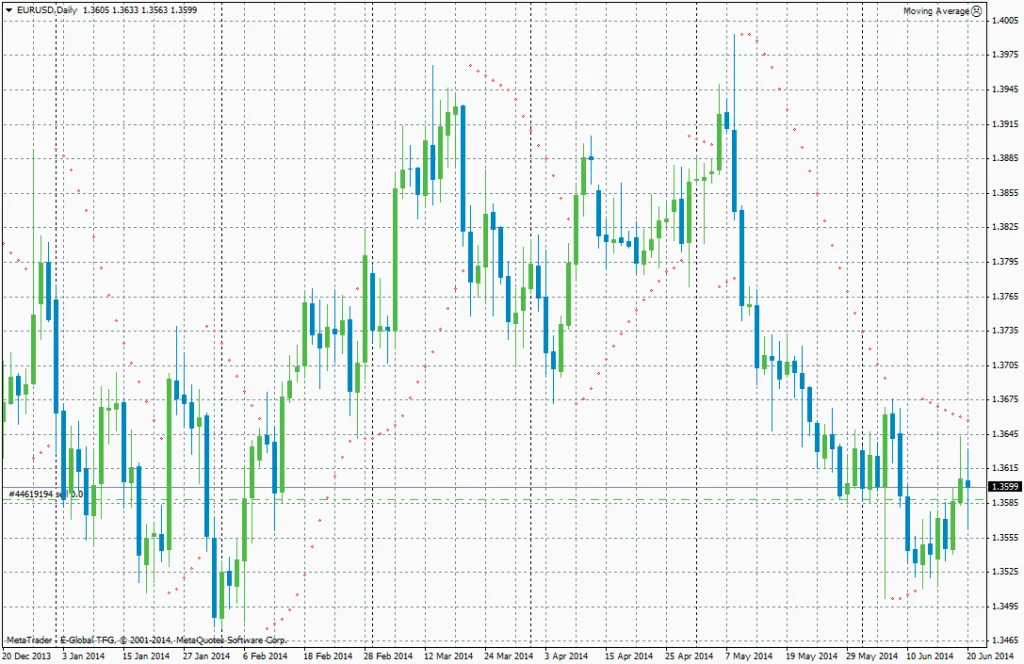Screen dimensions: 1024x664
Task: Click the 1.3645 price scale label
Action: [1005, 434]
